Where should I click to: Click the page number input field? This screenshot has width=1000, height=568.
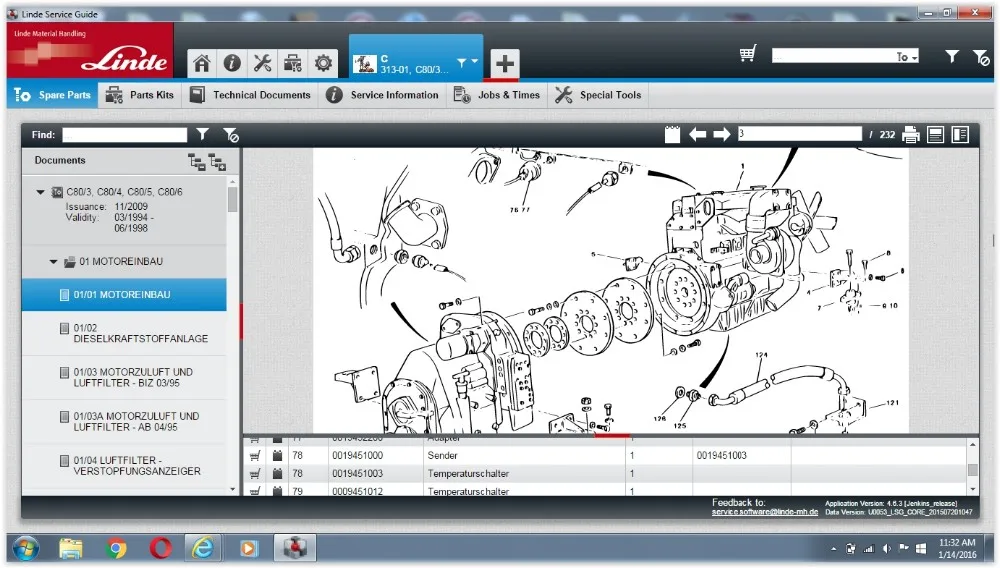[800, 134]
